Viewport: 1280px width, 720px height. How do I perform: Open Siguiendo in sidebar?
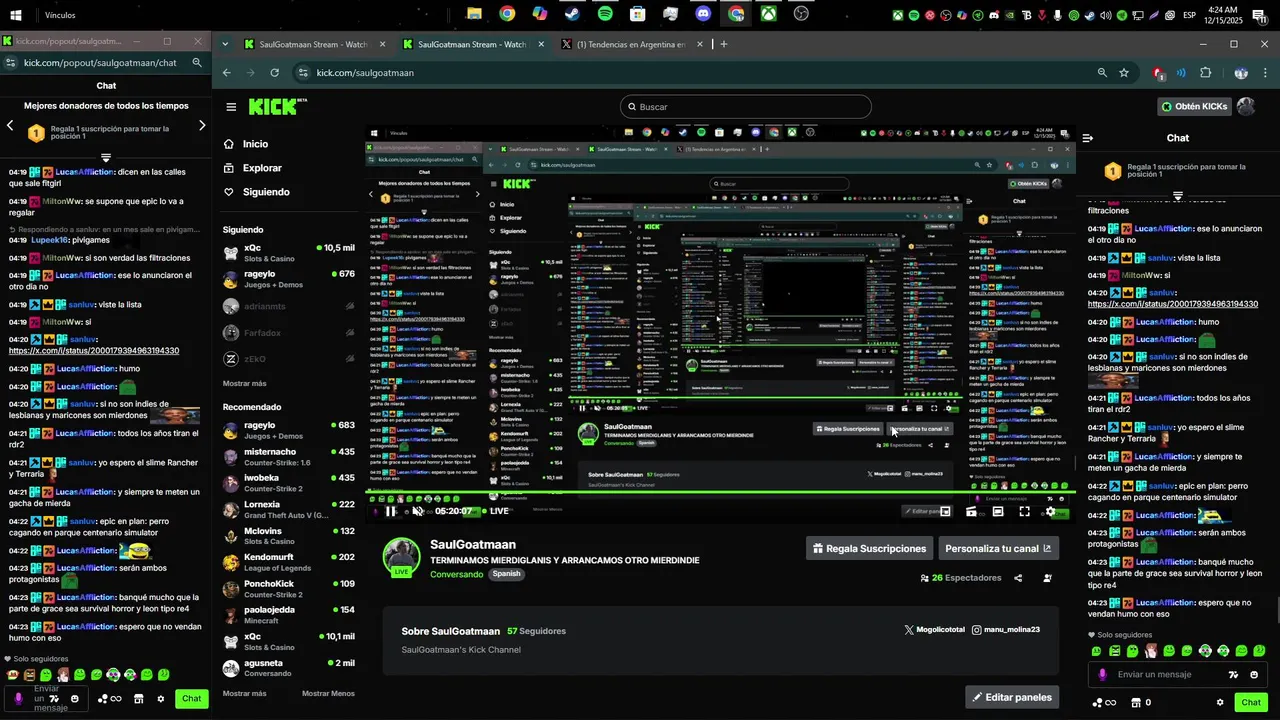pos(256,192)
